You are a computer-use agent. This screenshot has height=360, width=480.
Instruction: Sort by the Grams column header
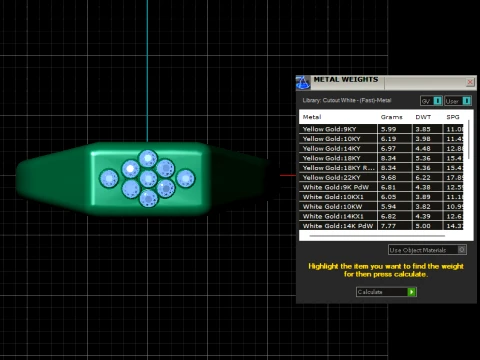(x=392, y=117)
